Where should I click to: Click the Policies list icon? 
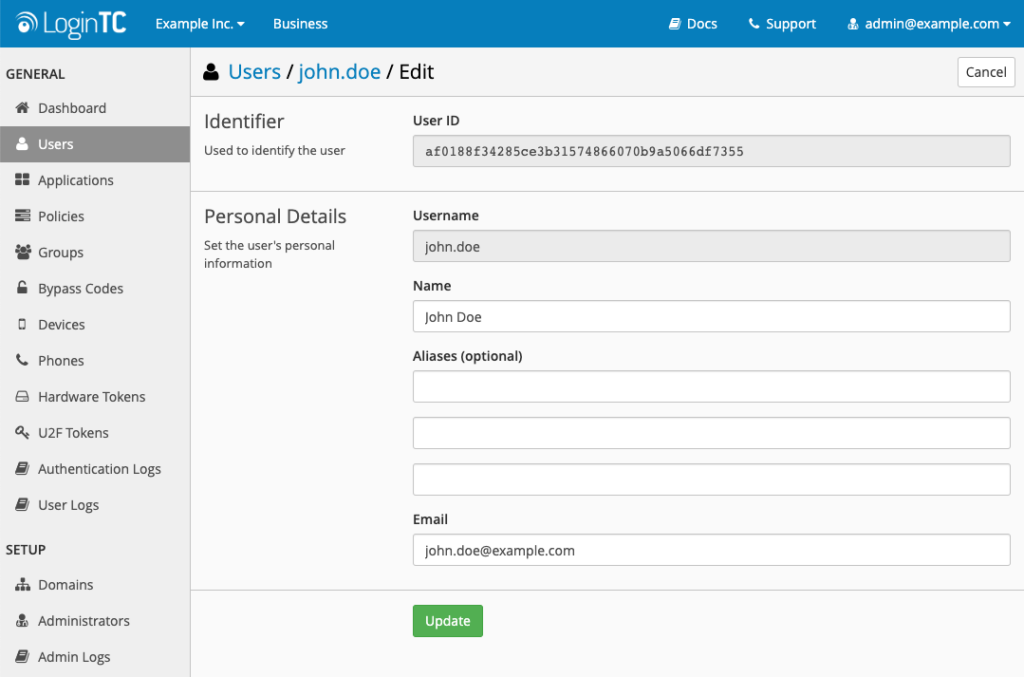click(22, 215)
